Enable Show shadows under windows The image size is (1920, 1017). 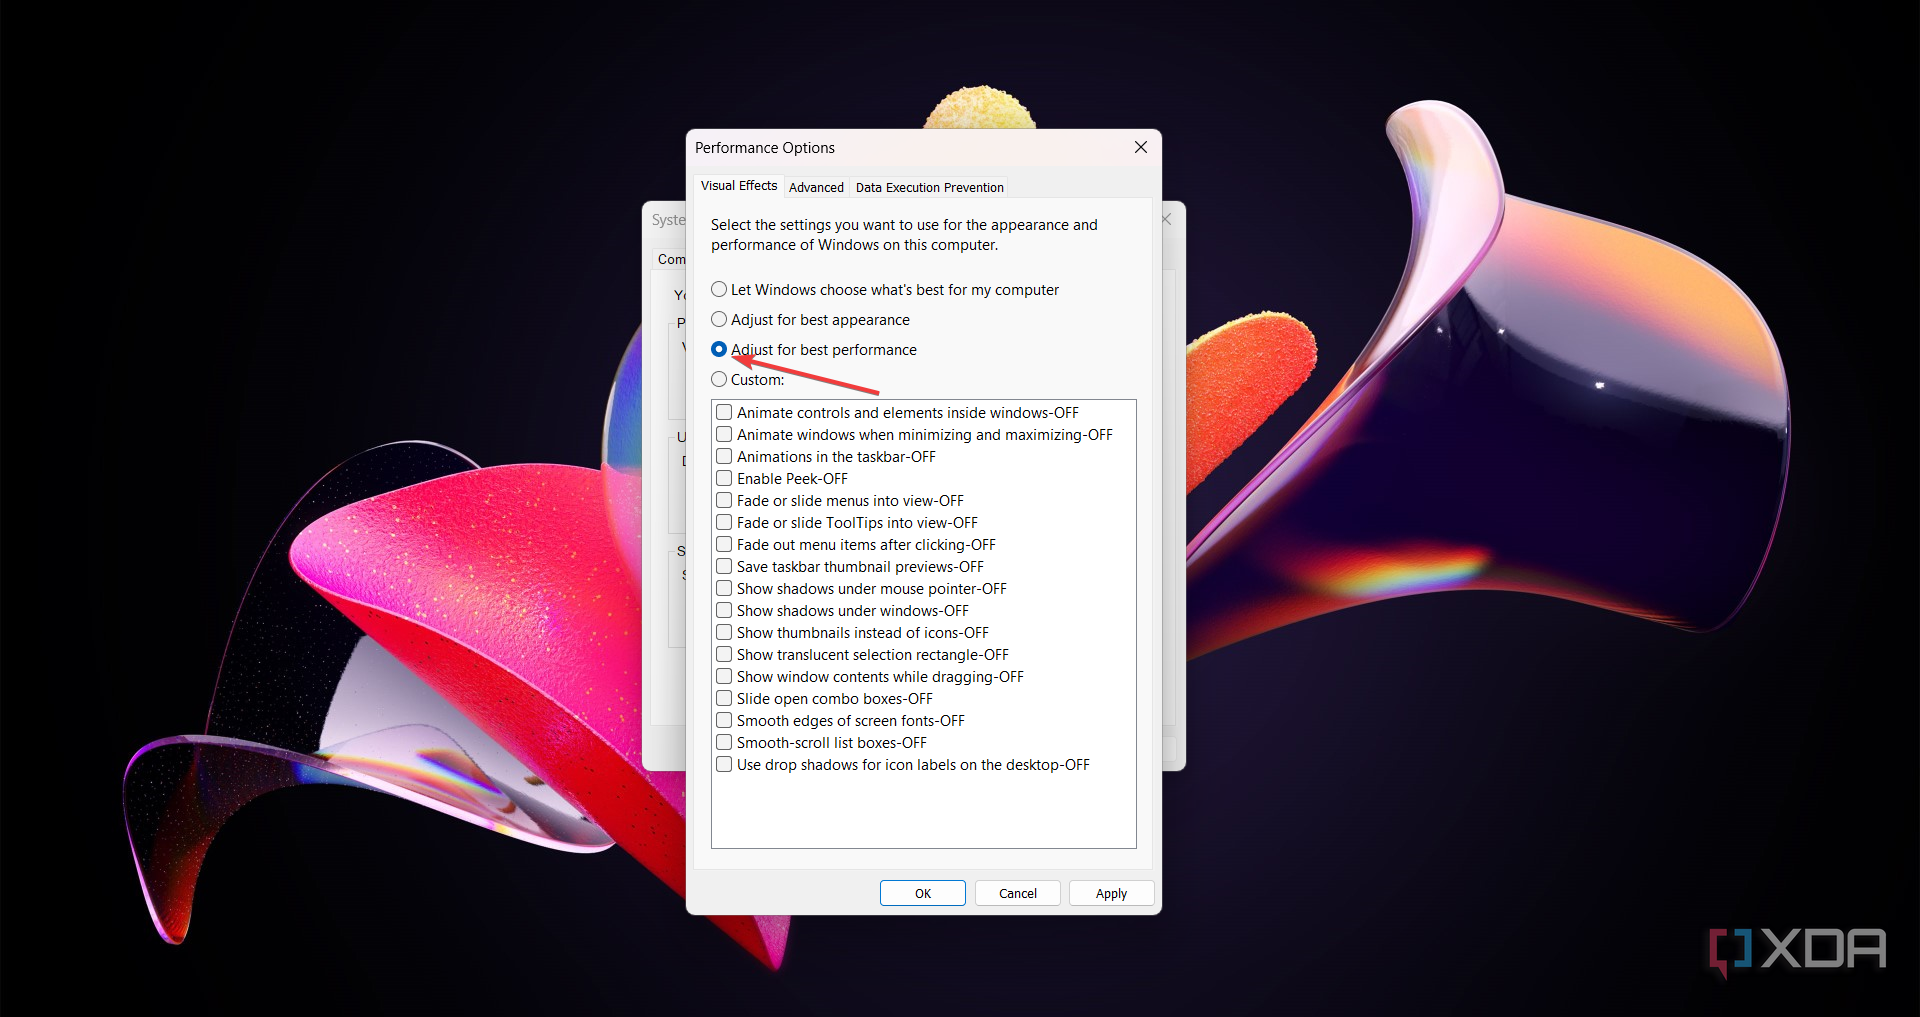(x=724, y=611)
